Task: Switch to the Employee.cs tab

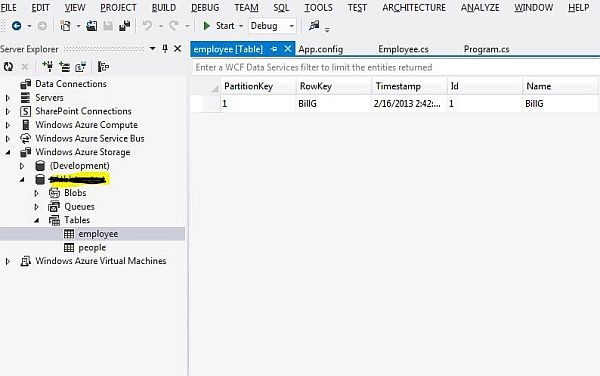Action: pyautogui.click(x=403, y=49)
